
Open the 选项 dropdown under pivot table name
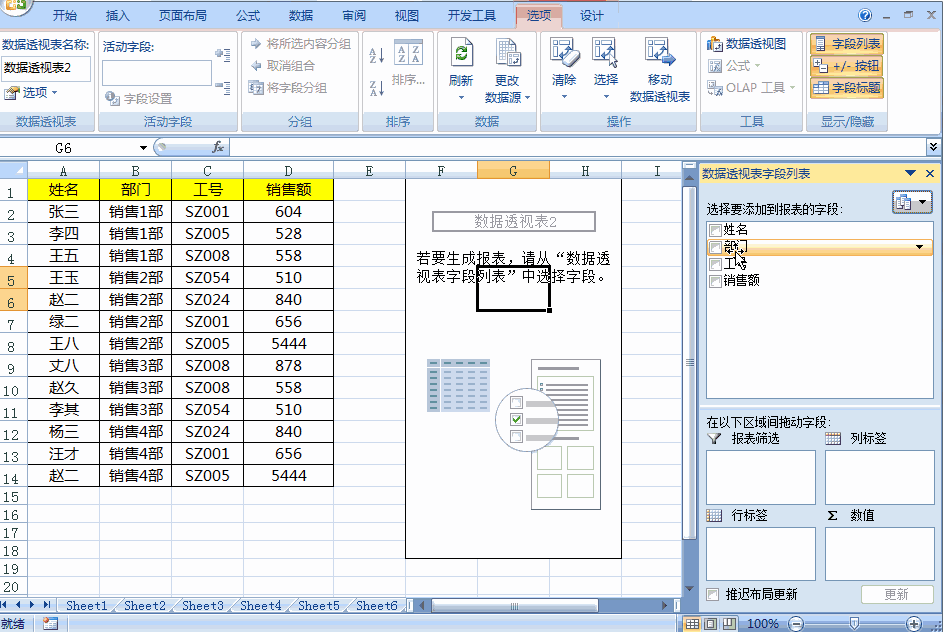coord(31,93)
